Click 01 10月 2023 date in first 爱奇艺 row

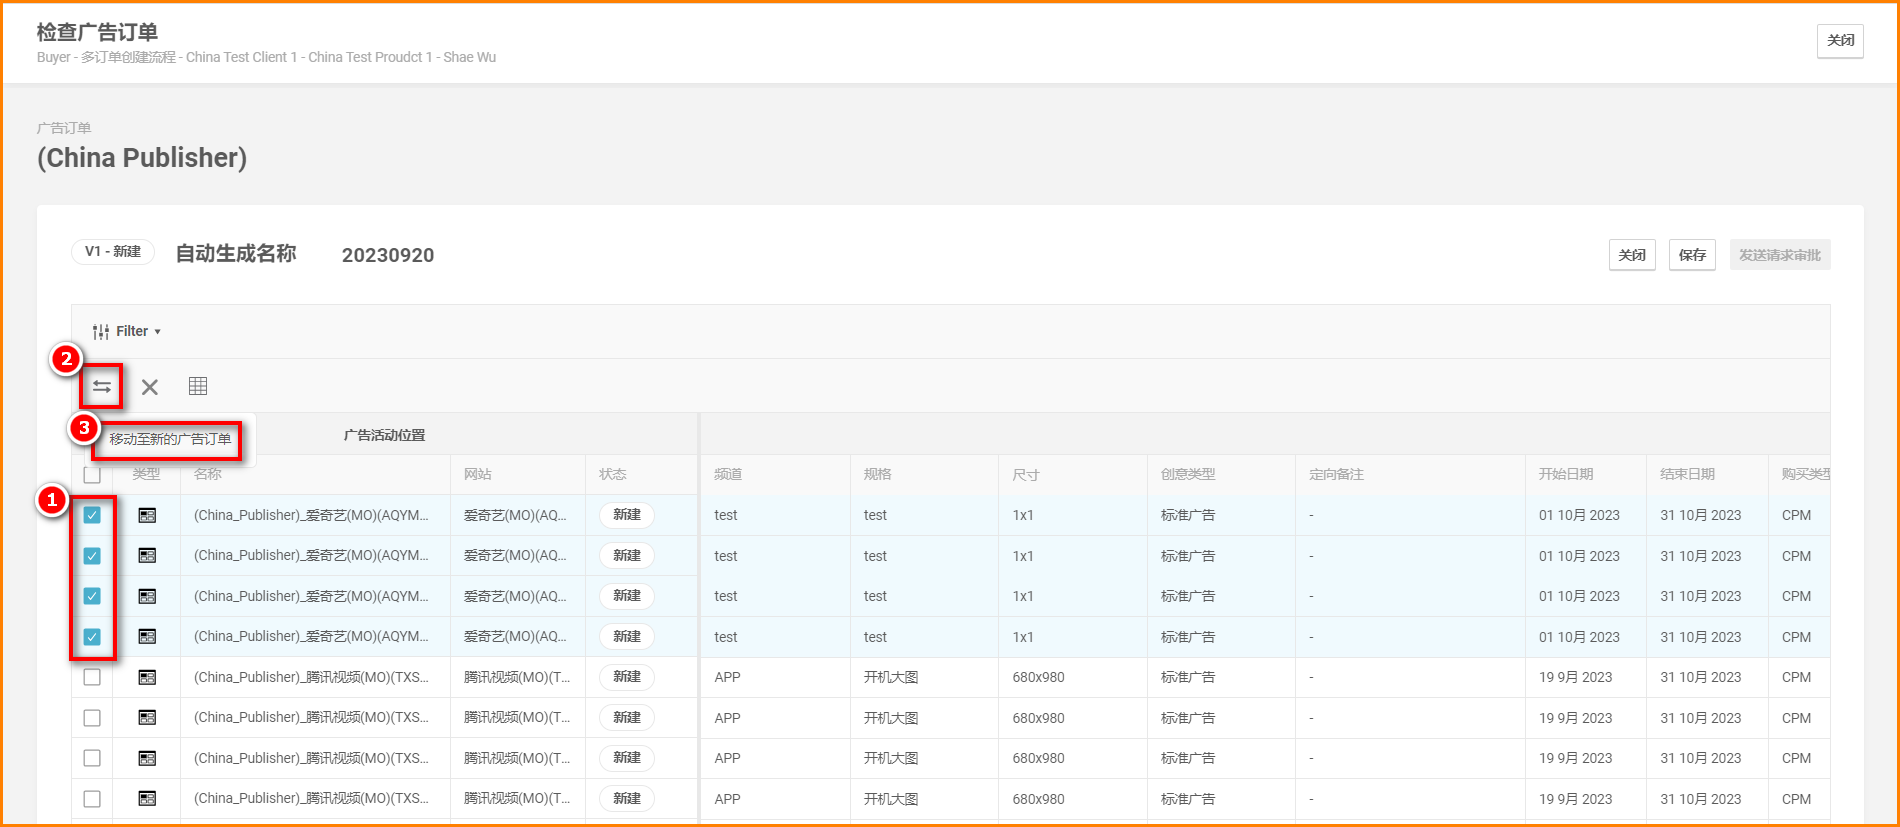(x=1579, y=515)
